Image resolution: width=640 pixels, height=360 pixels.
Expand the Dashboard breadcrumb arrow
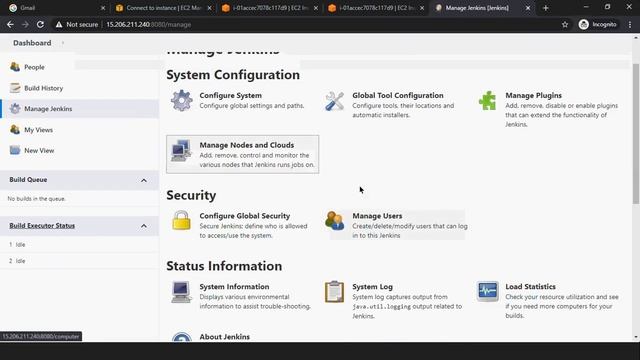click(63, 43)
